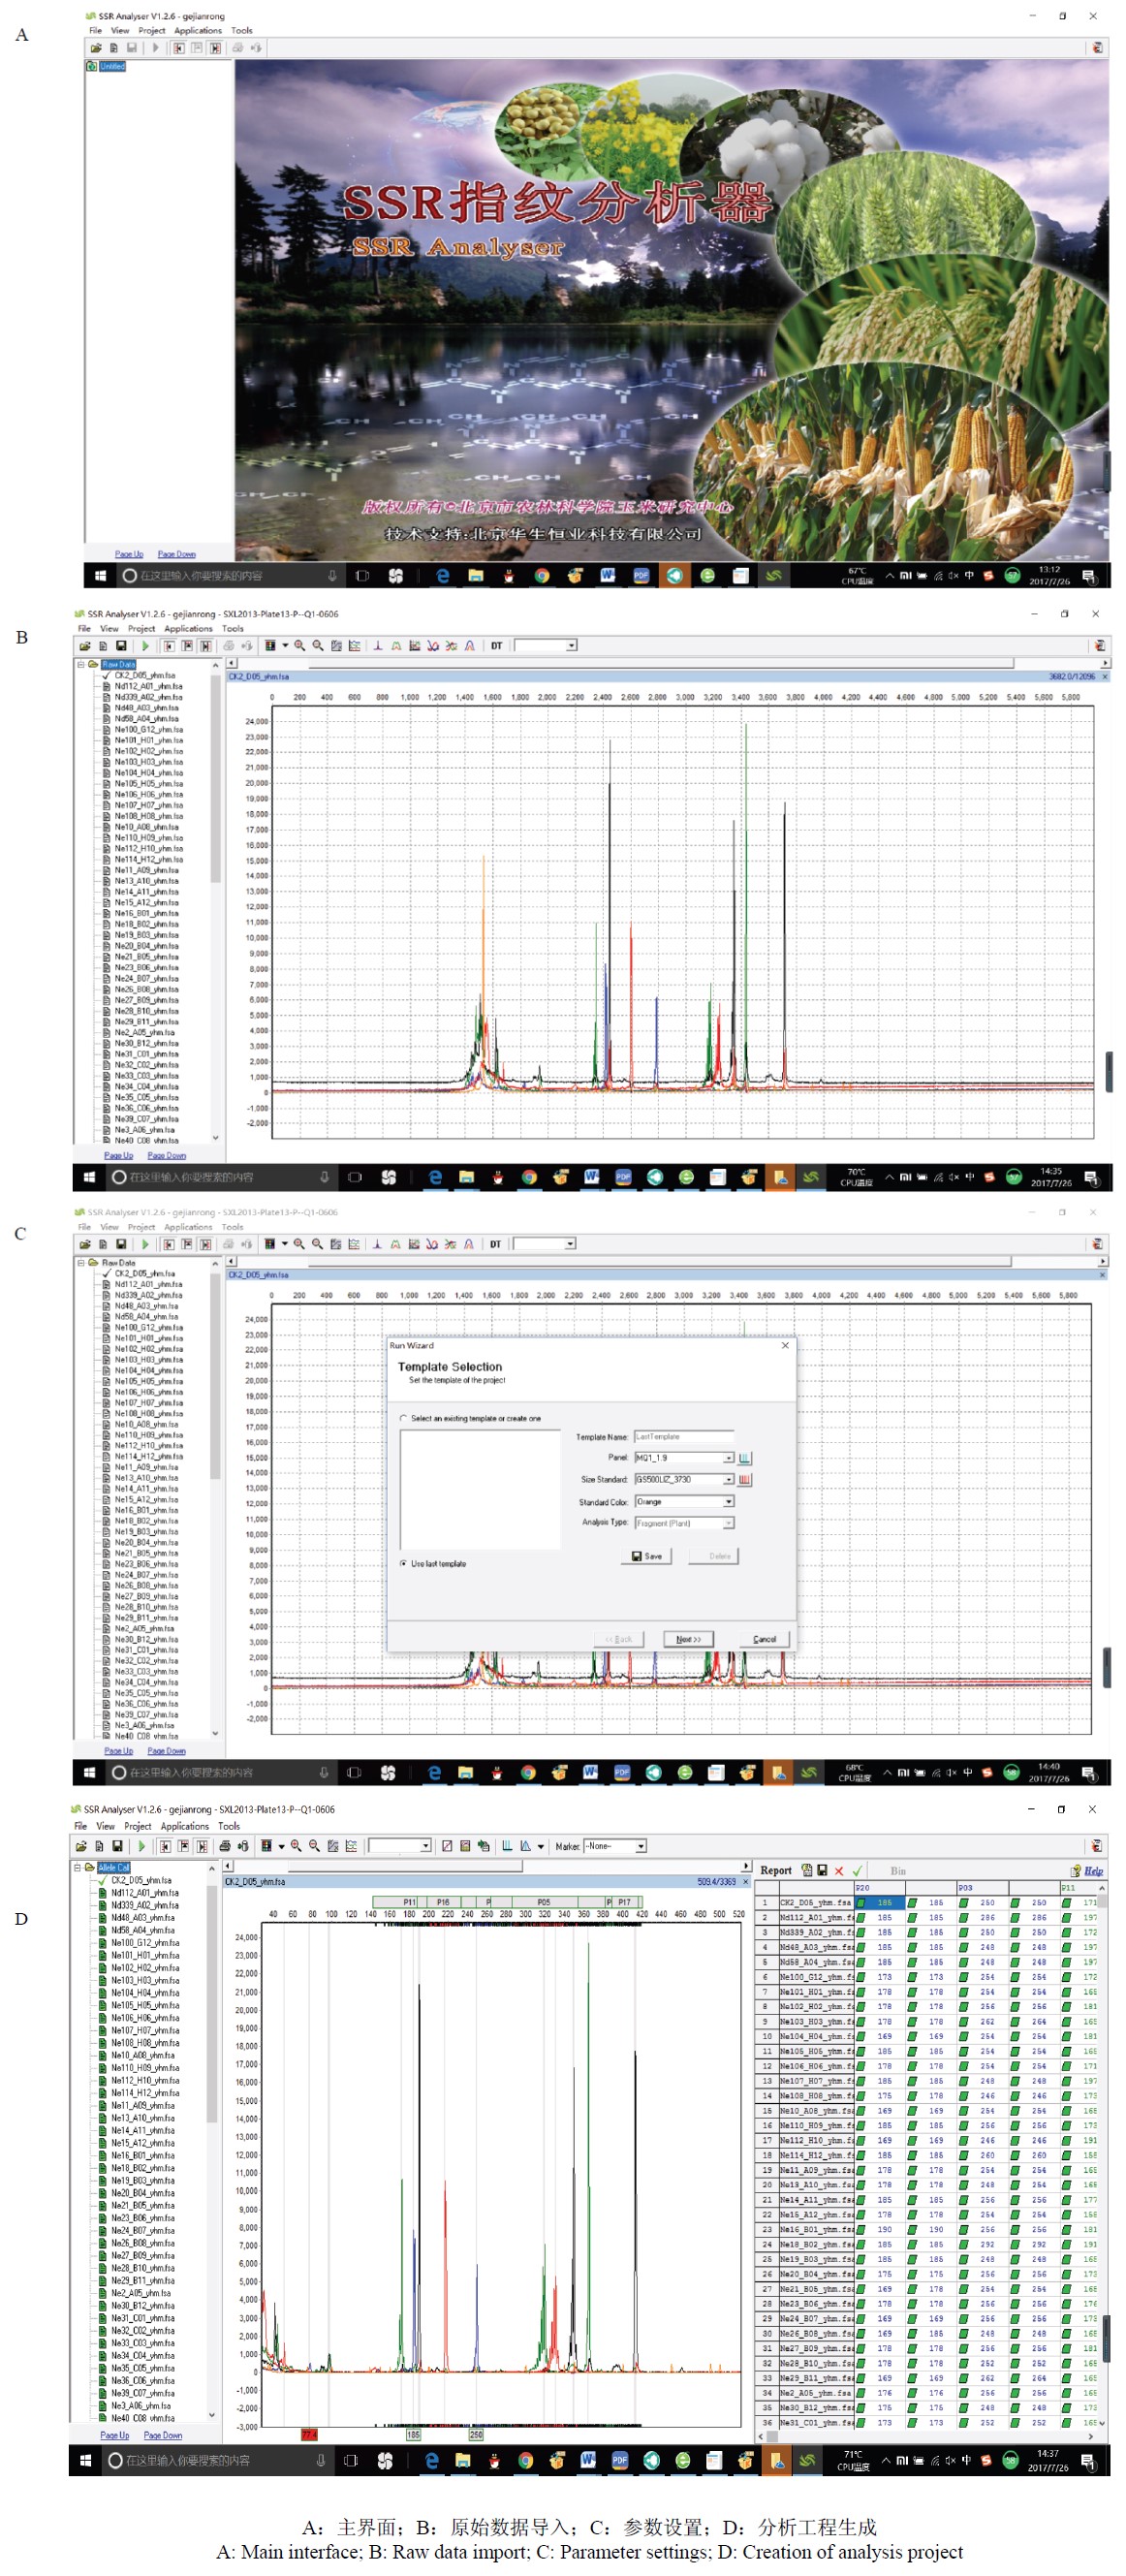
Task: Open Edge browser from panel A taskbar
Action: click(443, 575)
